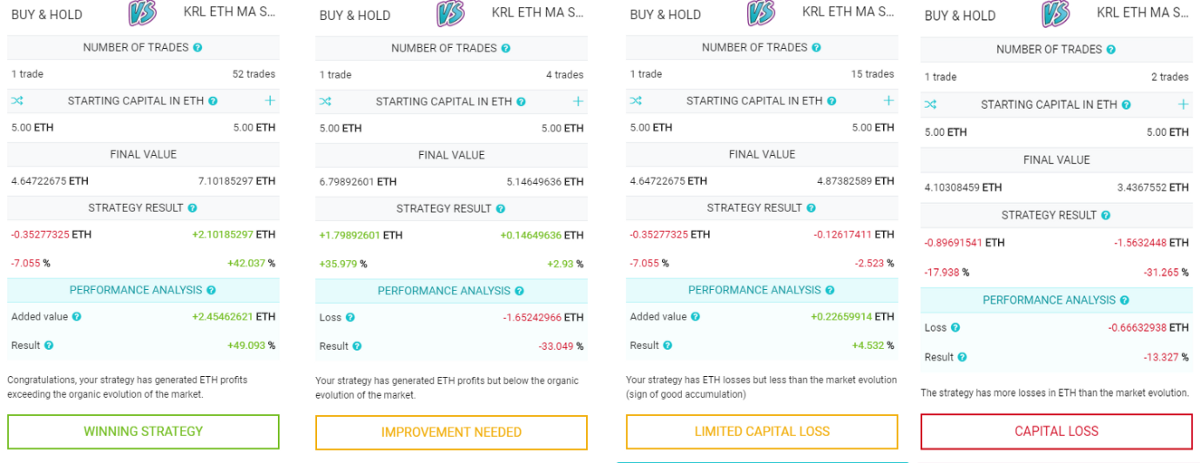
Task: Click help icon by fourth panel's STARTING CAPITAL IN ETH
Action: tap(1127, 104)
